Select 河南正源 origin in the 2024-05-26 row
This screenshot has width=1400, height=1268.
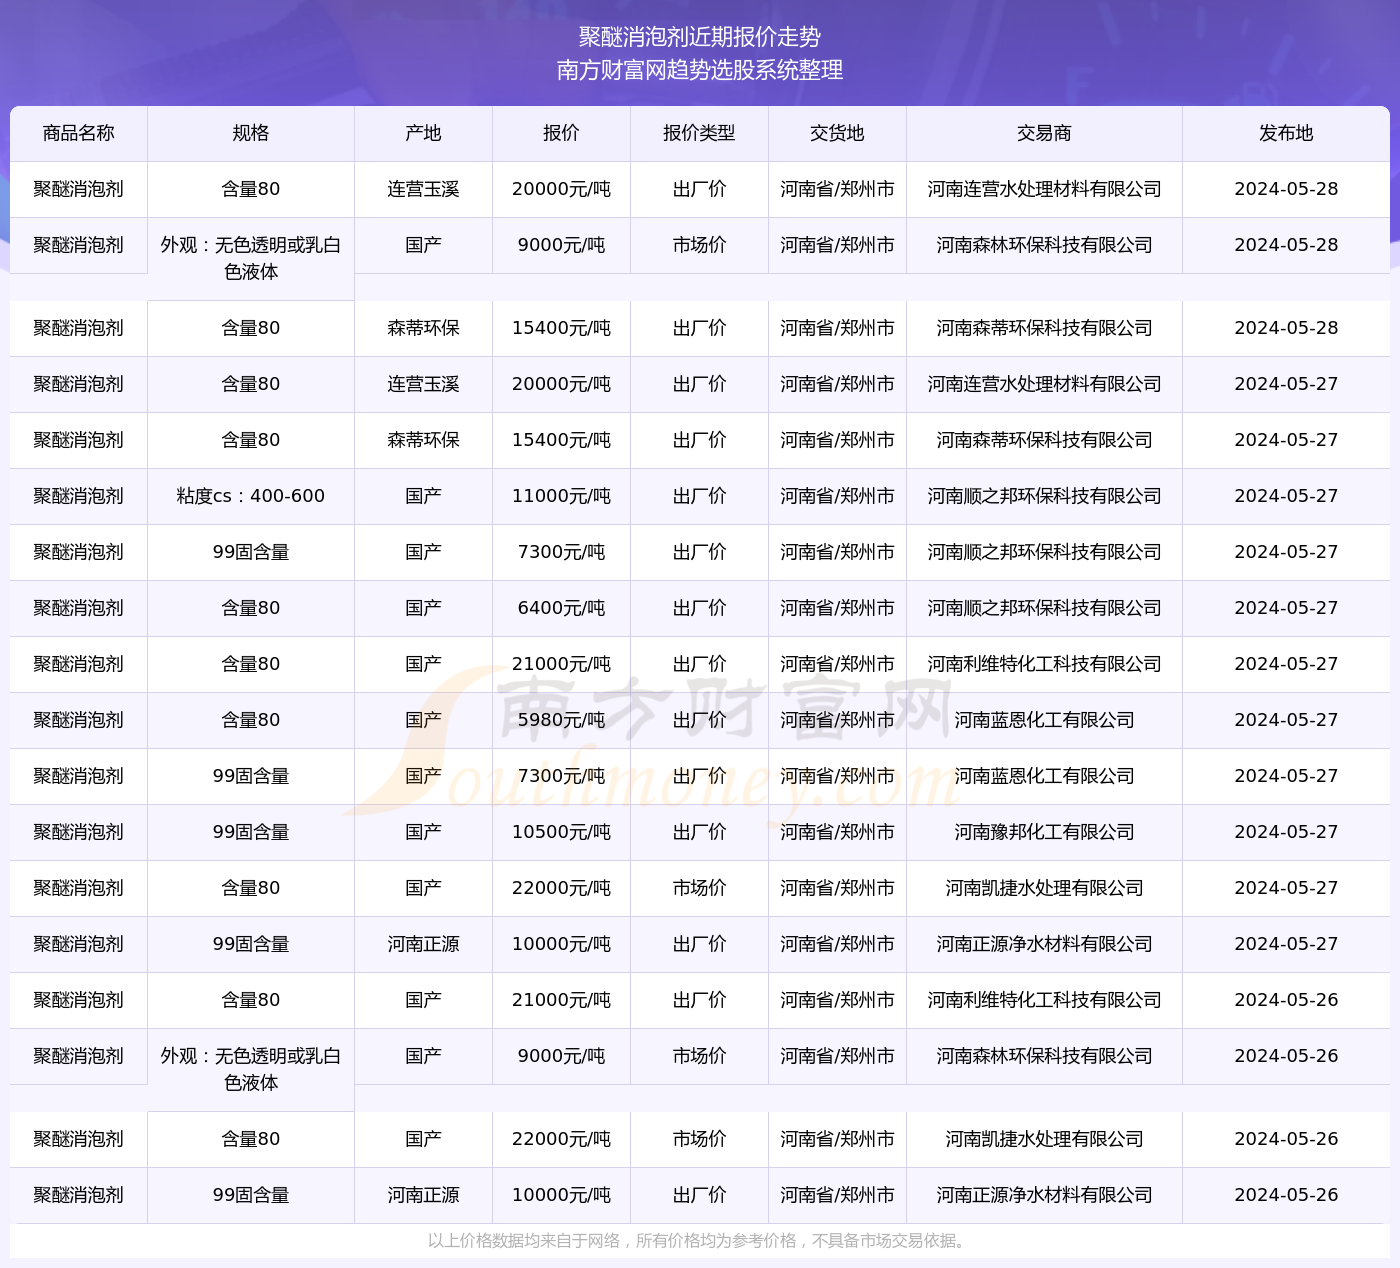pyautogui.click(x=423, y=1195)
